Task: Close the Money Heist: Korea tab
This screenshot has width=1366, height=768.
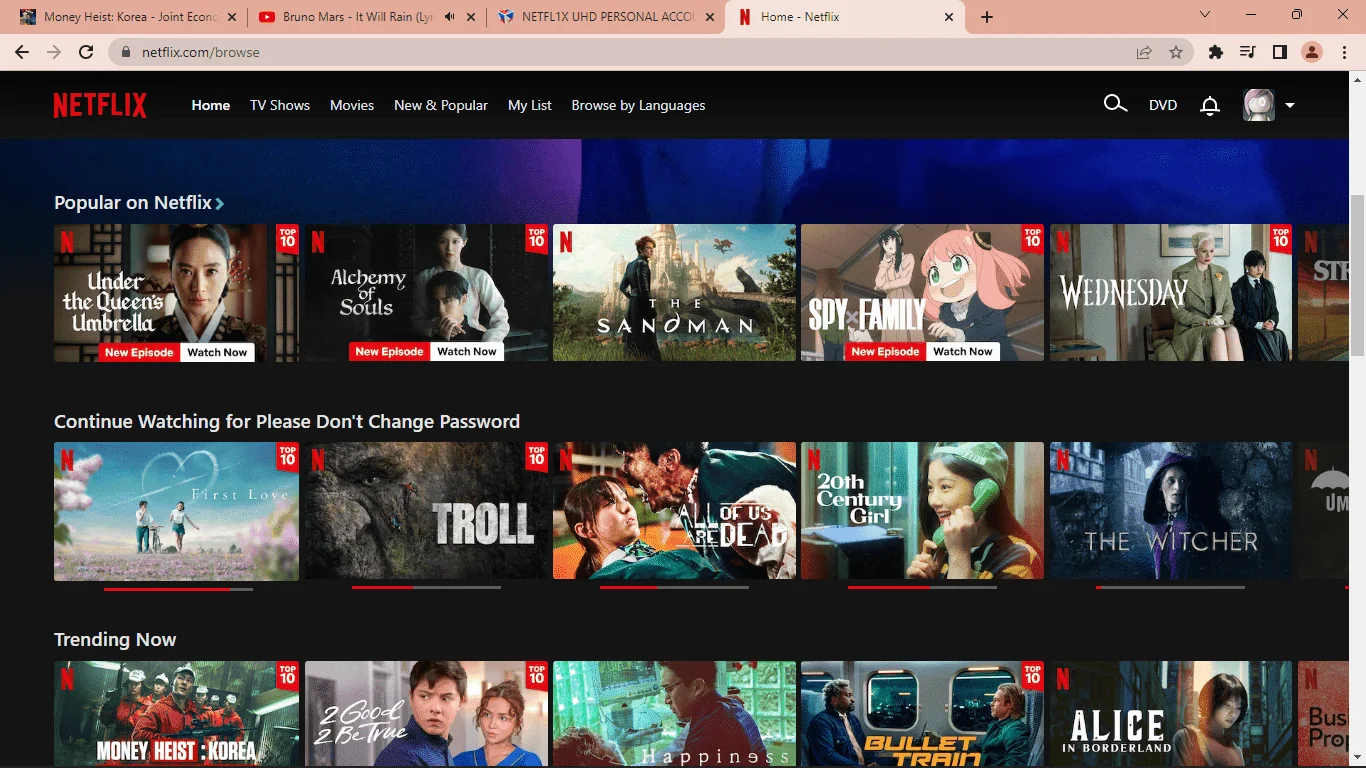Action: [x=233, y=17]
